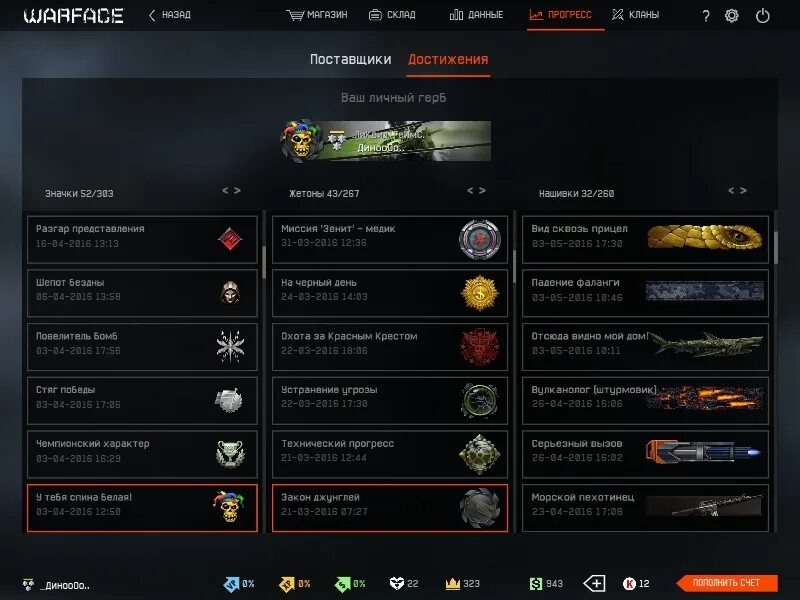Viewport: 800px width, 600px height.
Task: Open the Склад menu section
Action: point(392,15)
